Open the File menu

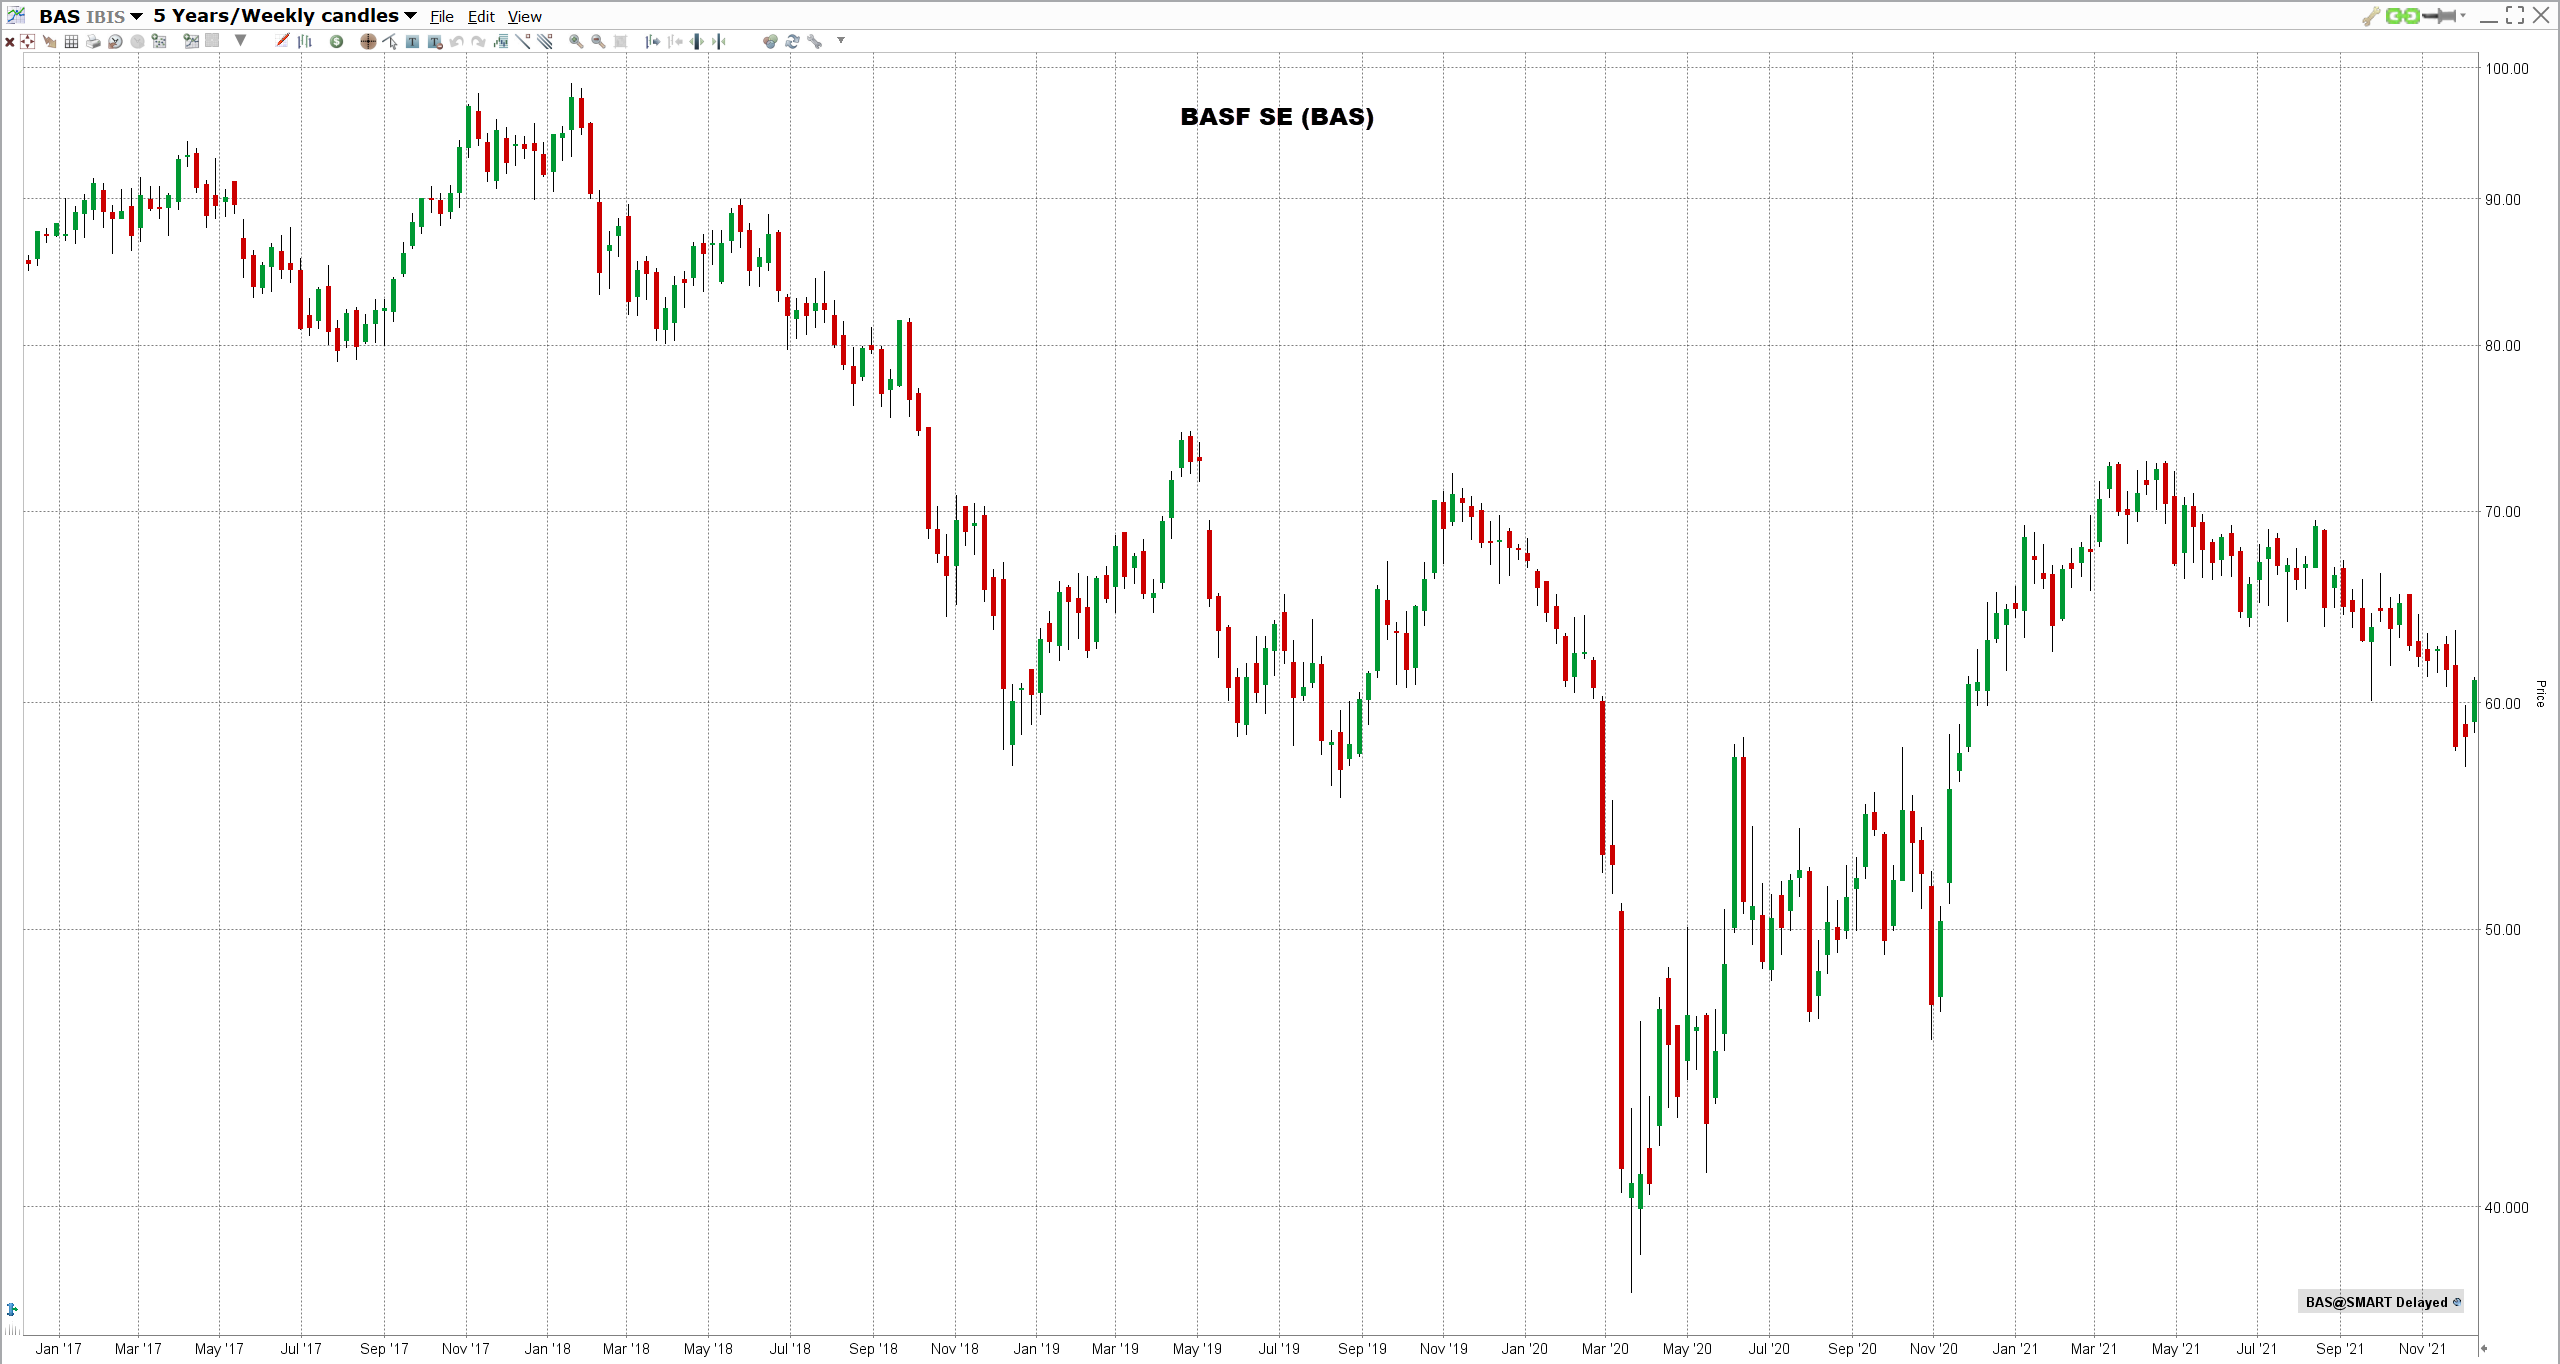click(x=442, y=16)
